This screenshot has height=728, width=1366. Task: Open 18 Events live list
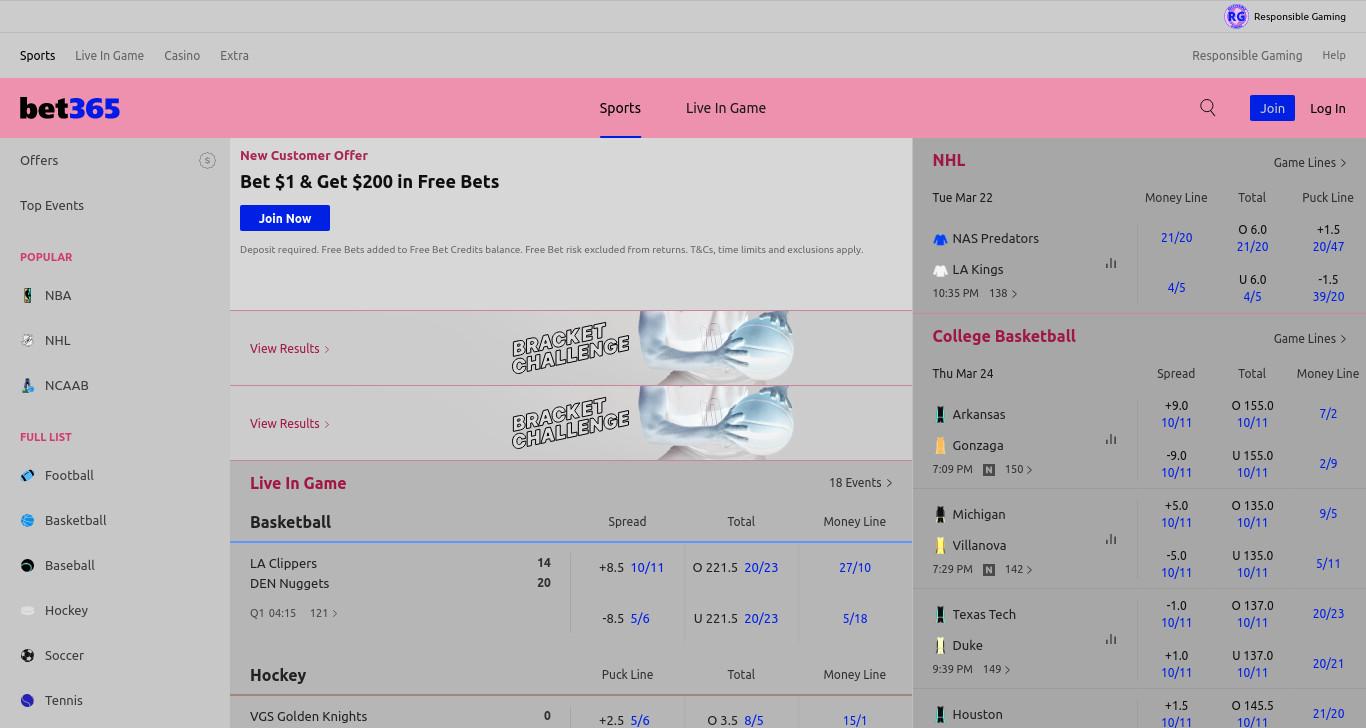(x=861, y=482)
